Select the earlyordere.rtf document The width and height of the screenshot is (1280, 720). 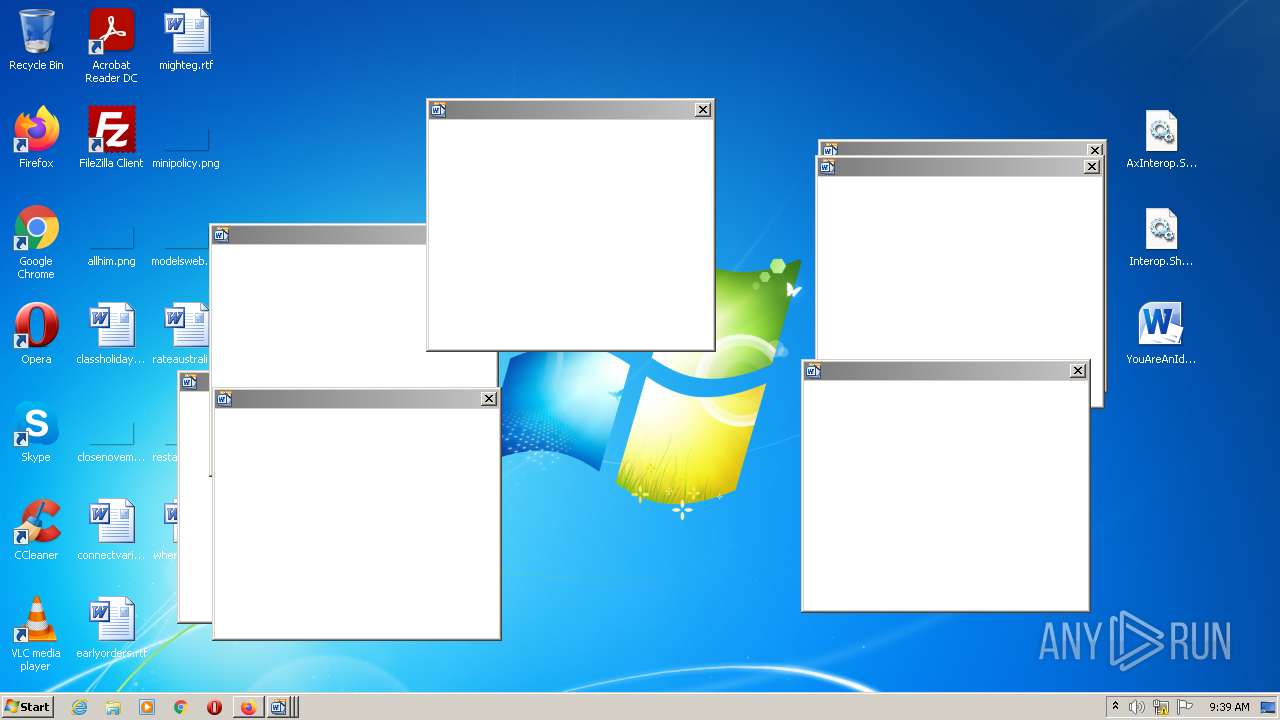coord(111,628)
